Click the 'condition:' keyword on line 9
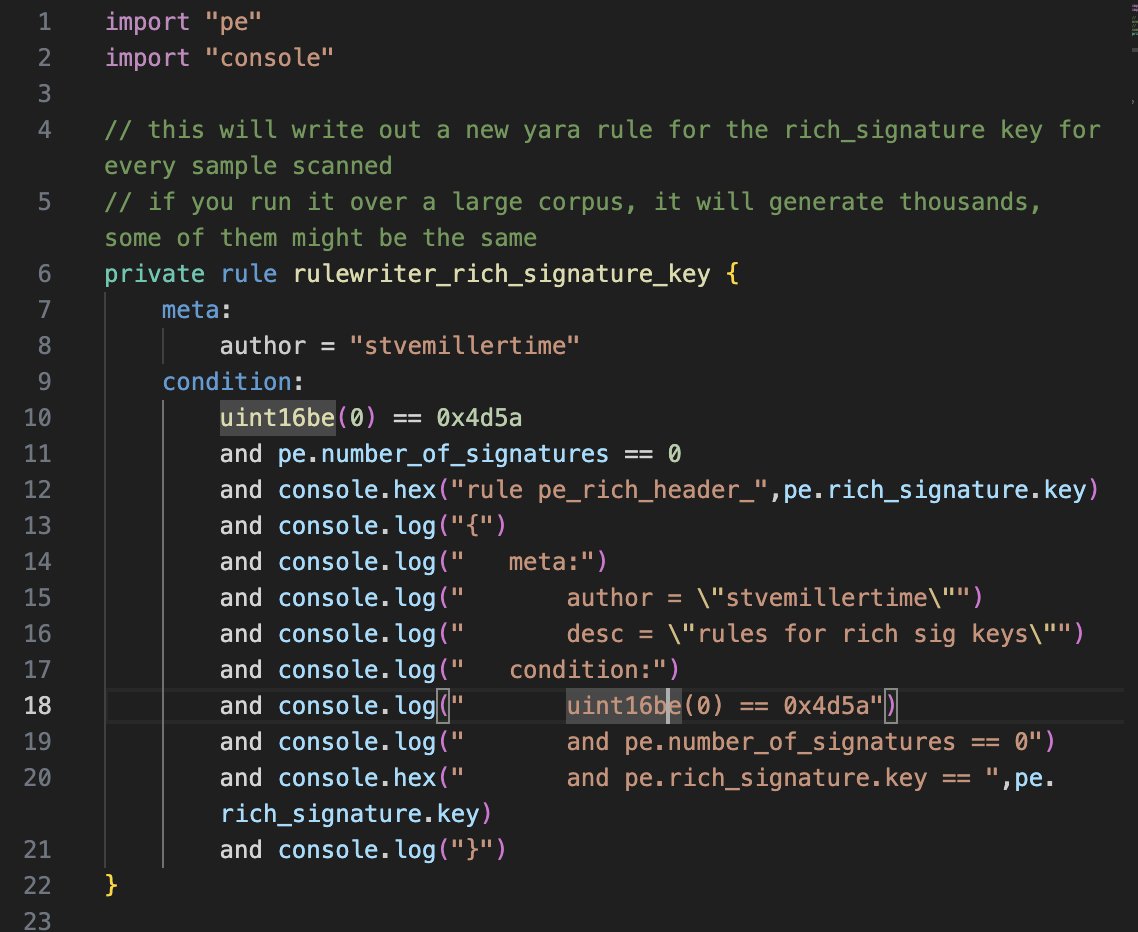Viewport: 1138px width, 932px height. pyautogui.click(x=233, y=382)
